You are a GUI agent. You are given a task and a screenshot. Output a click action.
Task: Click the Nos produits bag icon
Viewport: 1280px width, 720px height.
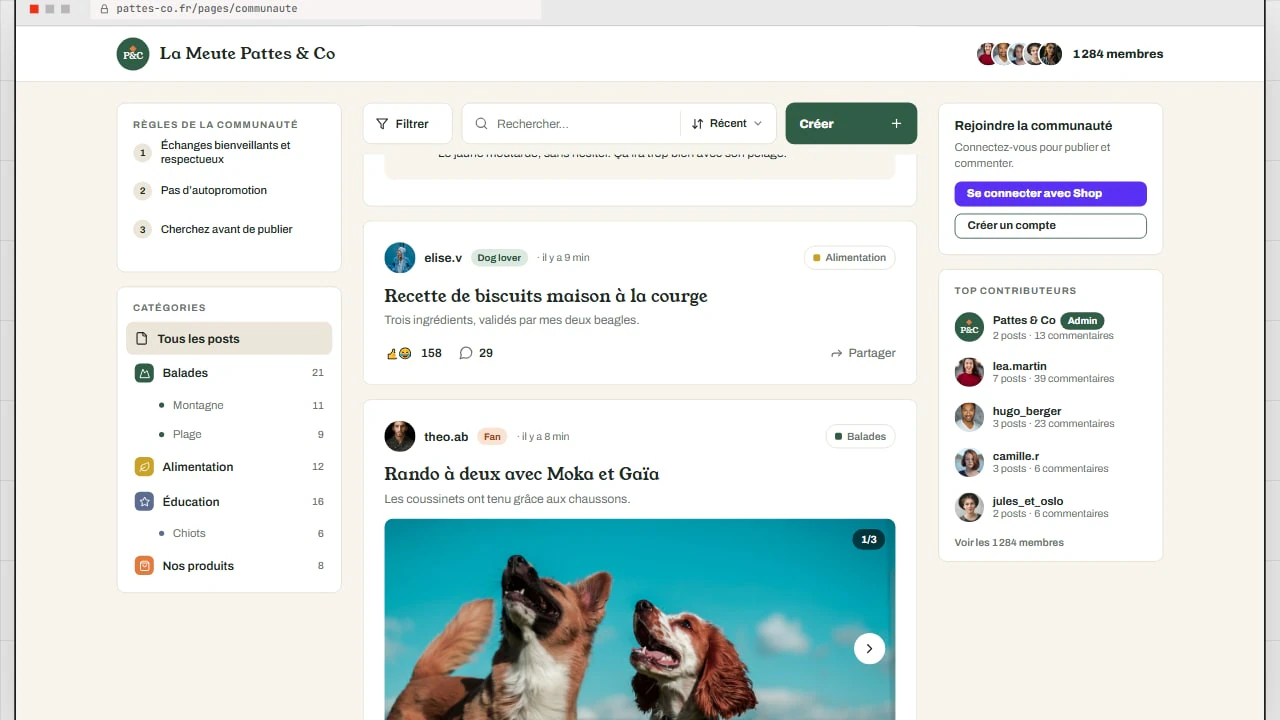point(144,566)
